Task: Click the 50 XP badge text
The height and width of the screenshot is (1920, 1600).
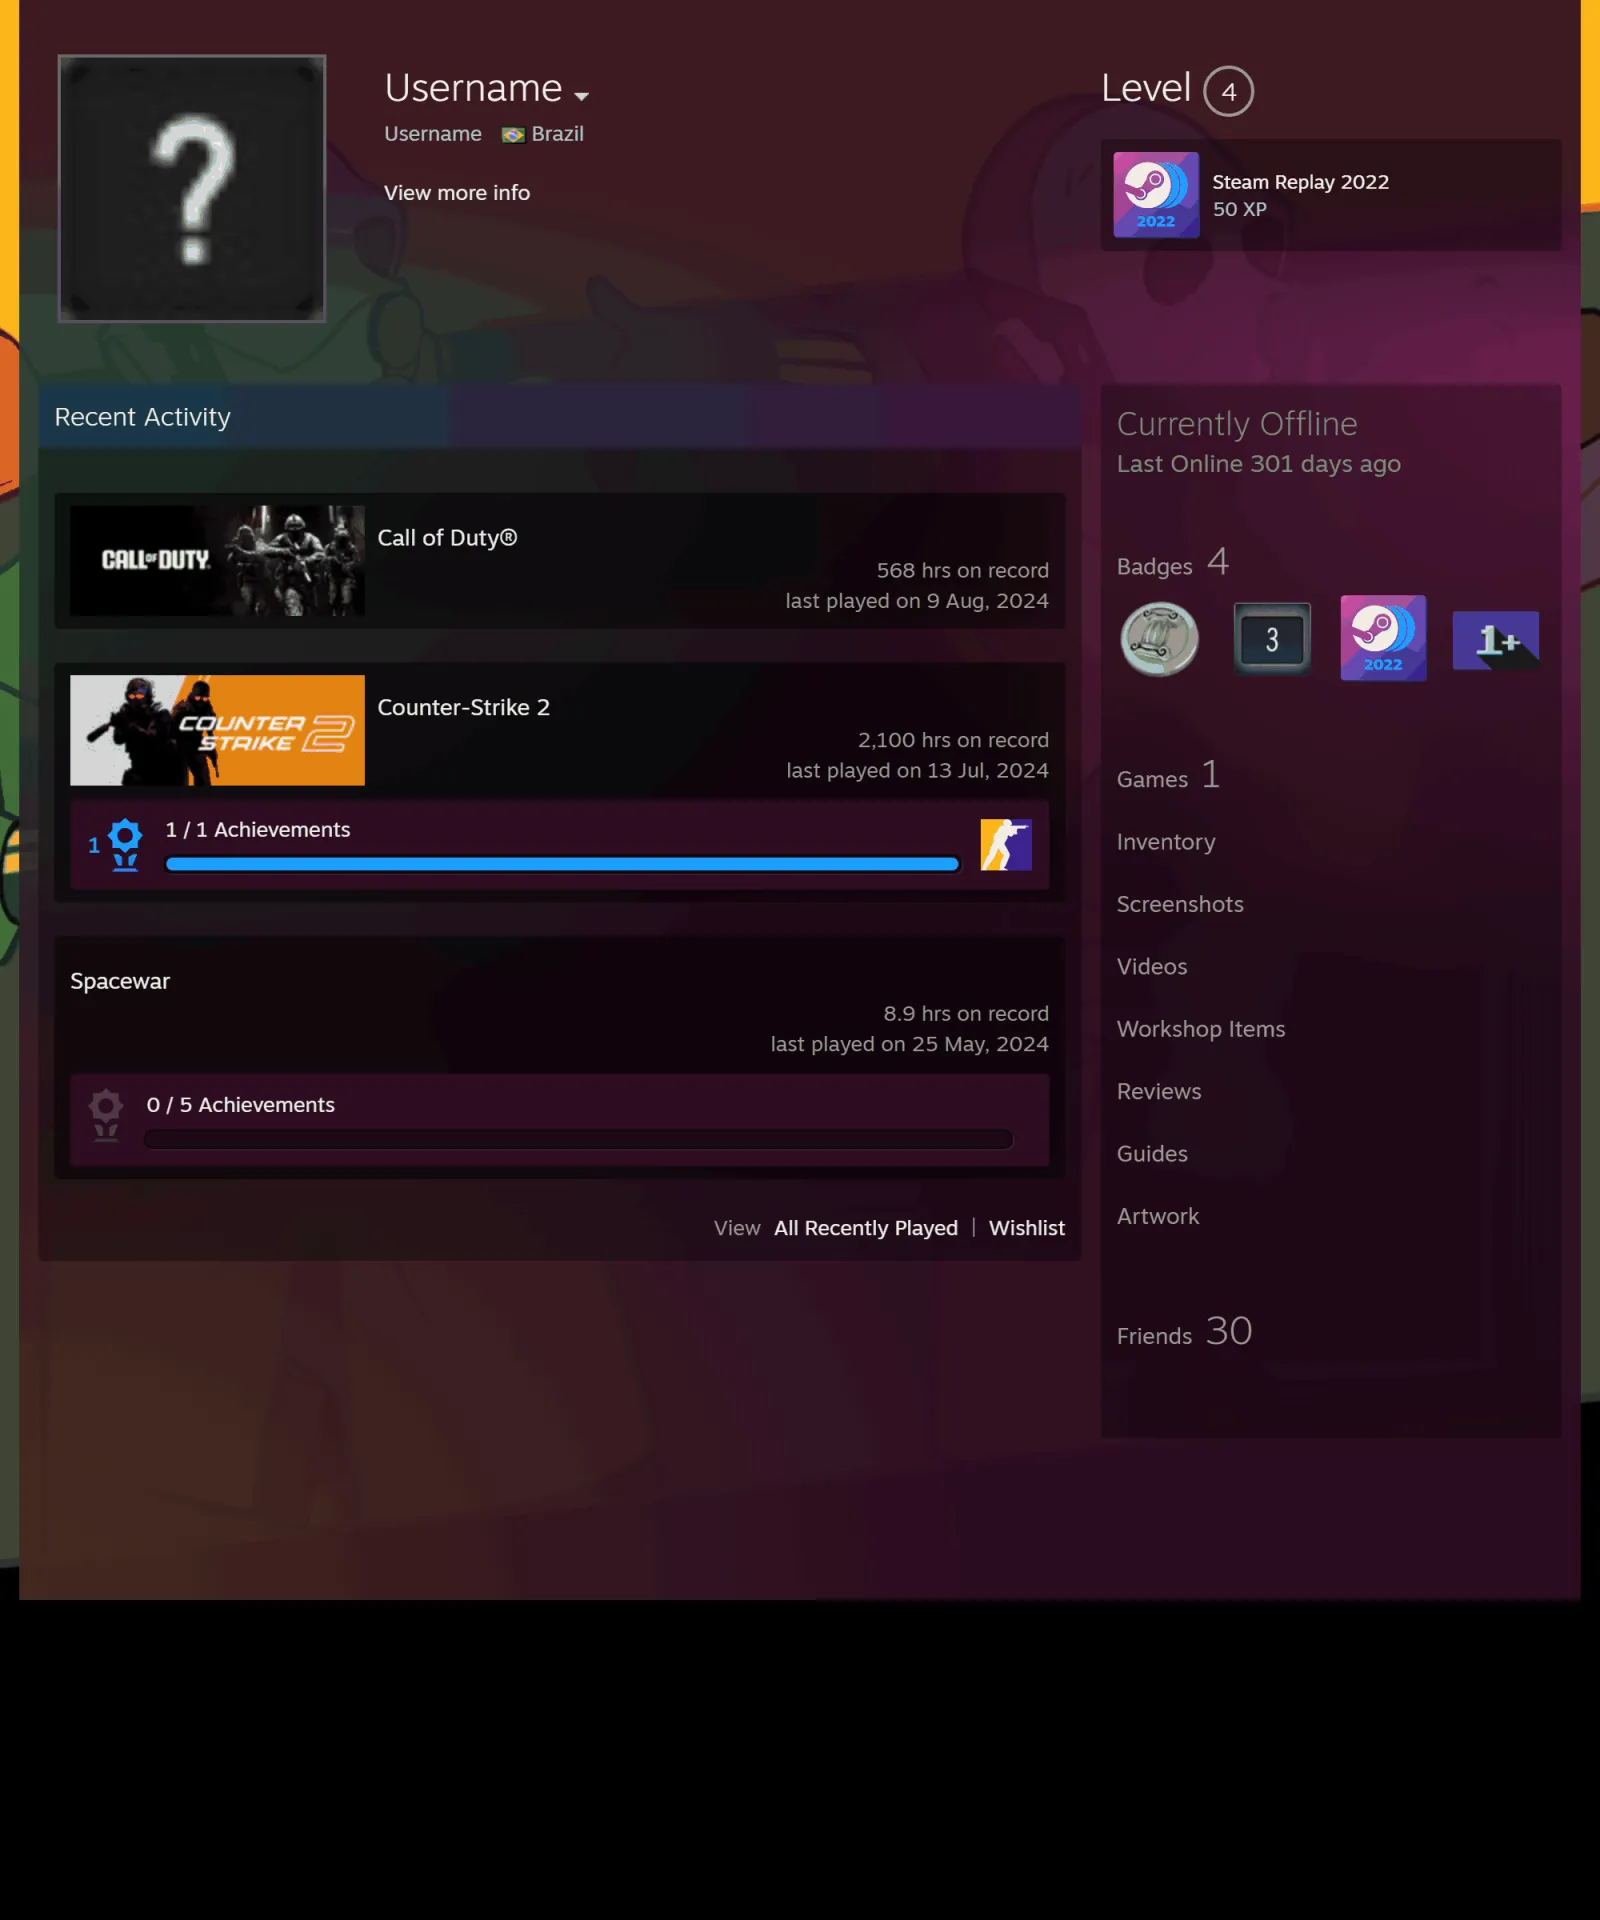Action: [1240, 209]
